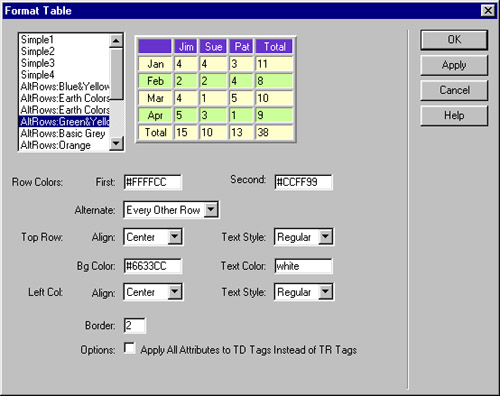
Task: Open Help for Format Table
Action: (454, 115)
